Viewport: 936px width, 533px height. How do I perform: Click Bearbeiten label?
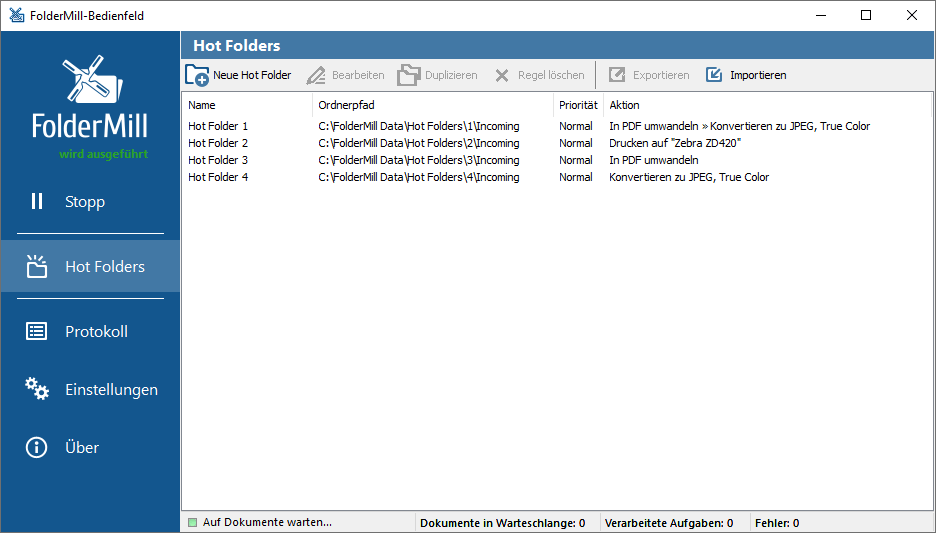click(358, 75)
